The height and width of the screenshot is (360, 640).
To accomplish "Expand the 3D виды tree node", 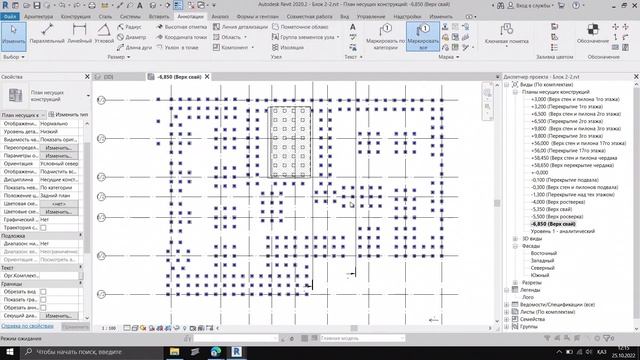I will tap(515, 238).
